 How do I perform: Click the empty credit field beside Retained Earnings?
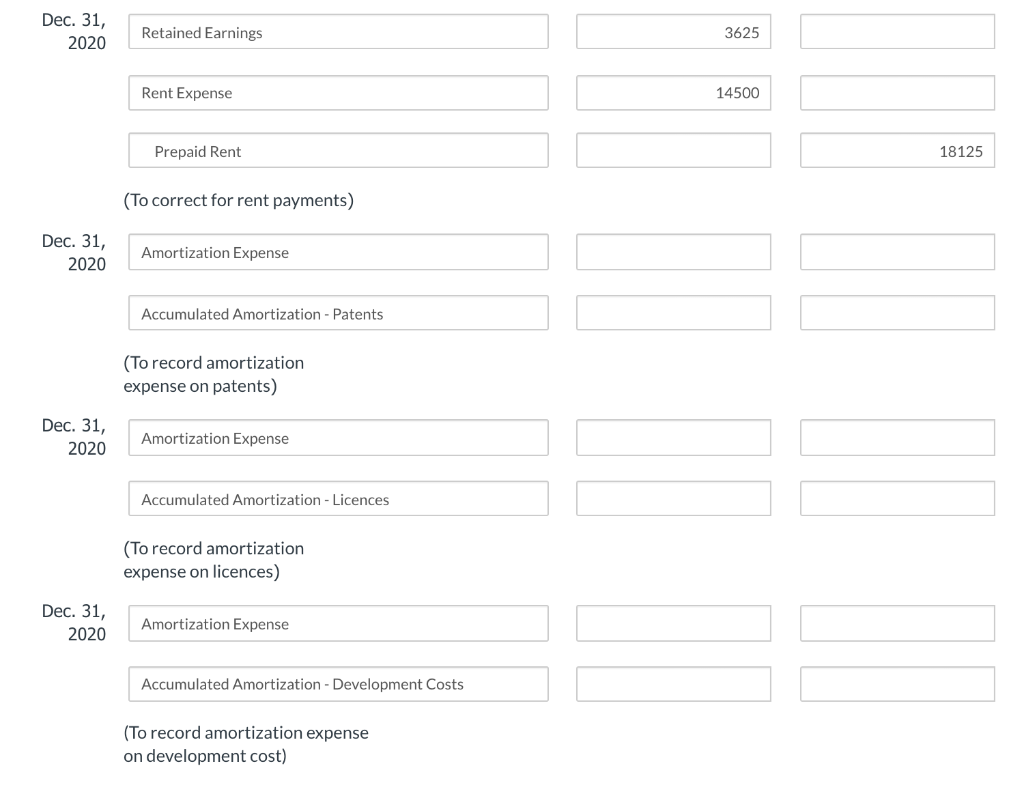pos(896,31)
